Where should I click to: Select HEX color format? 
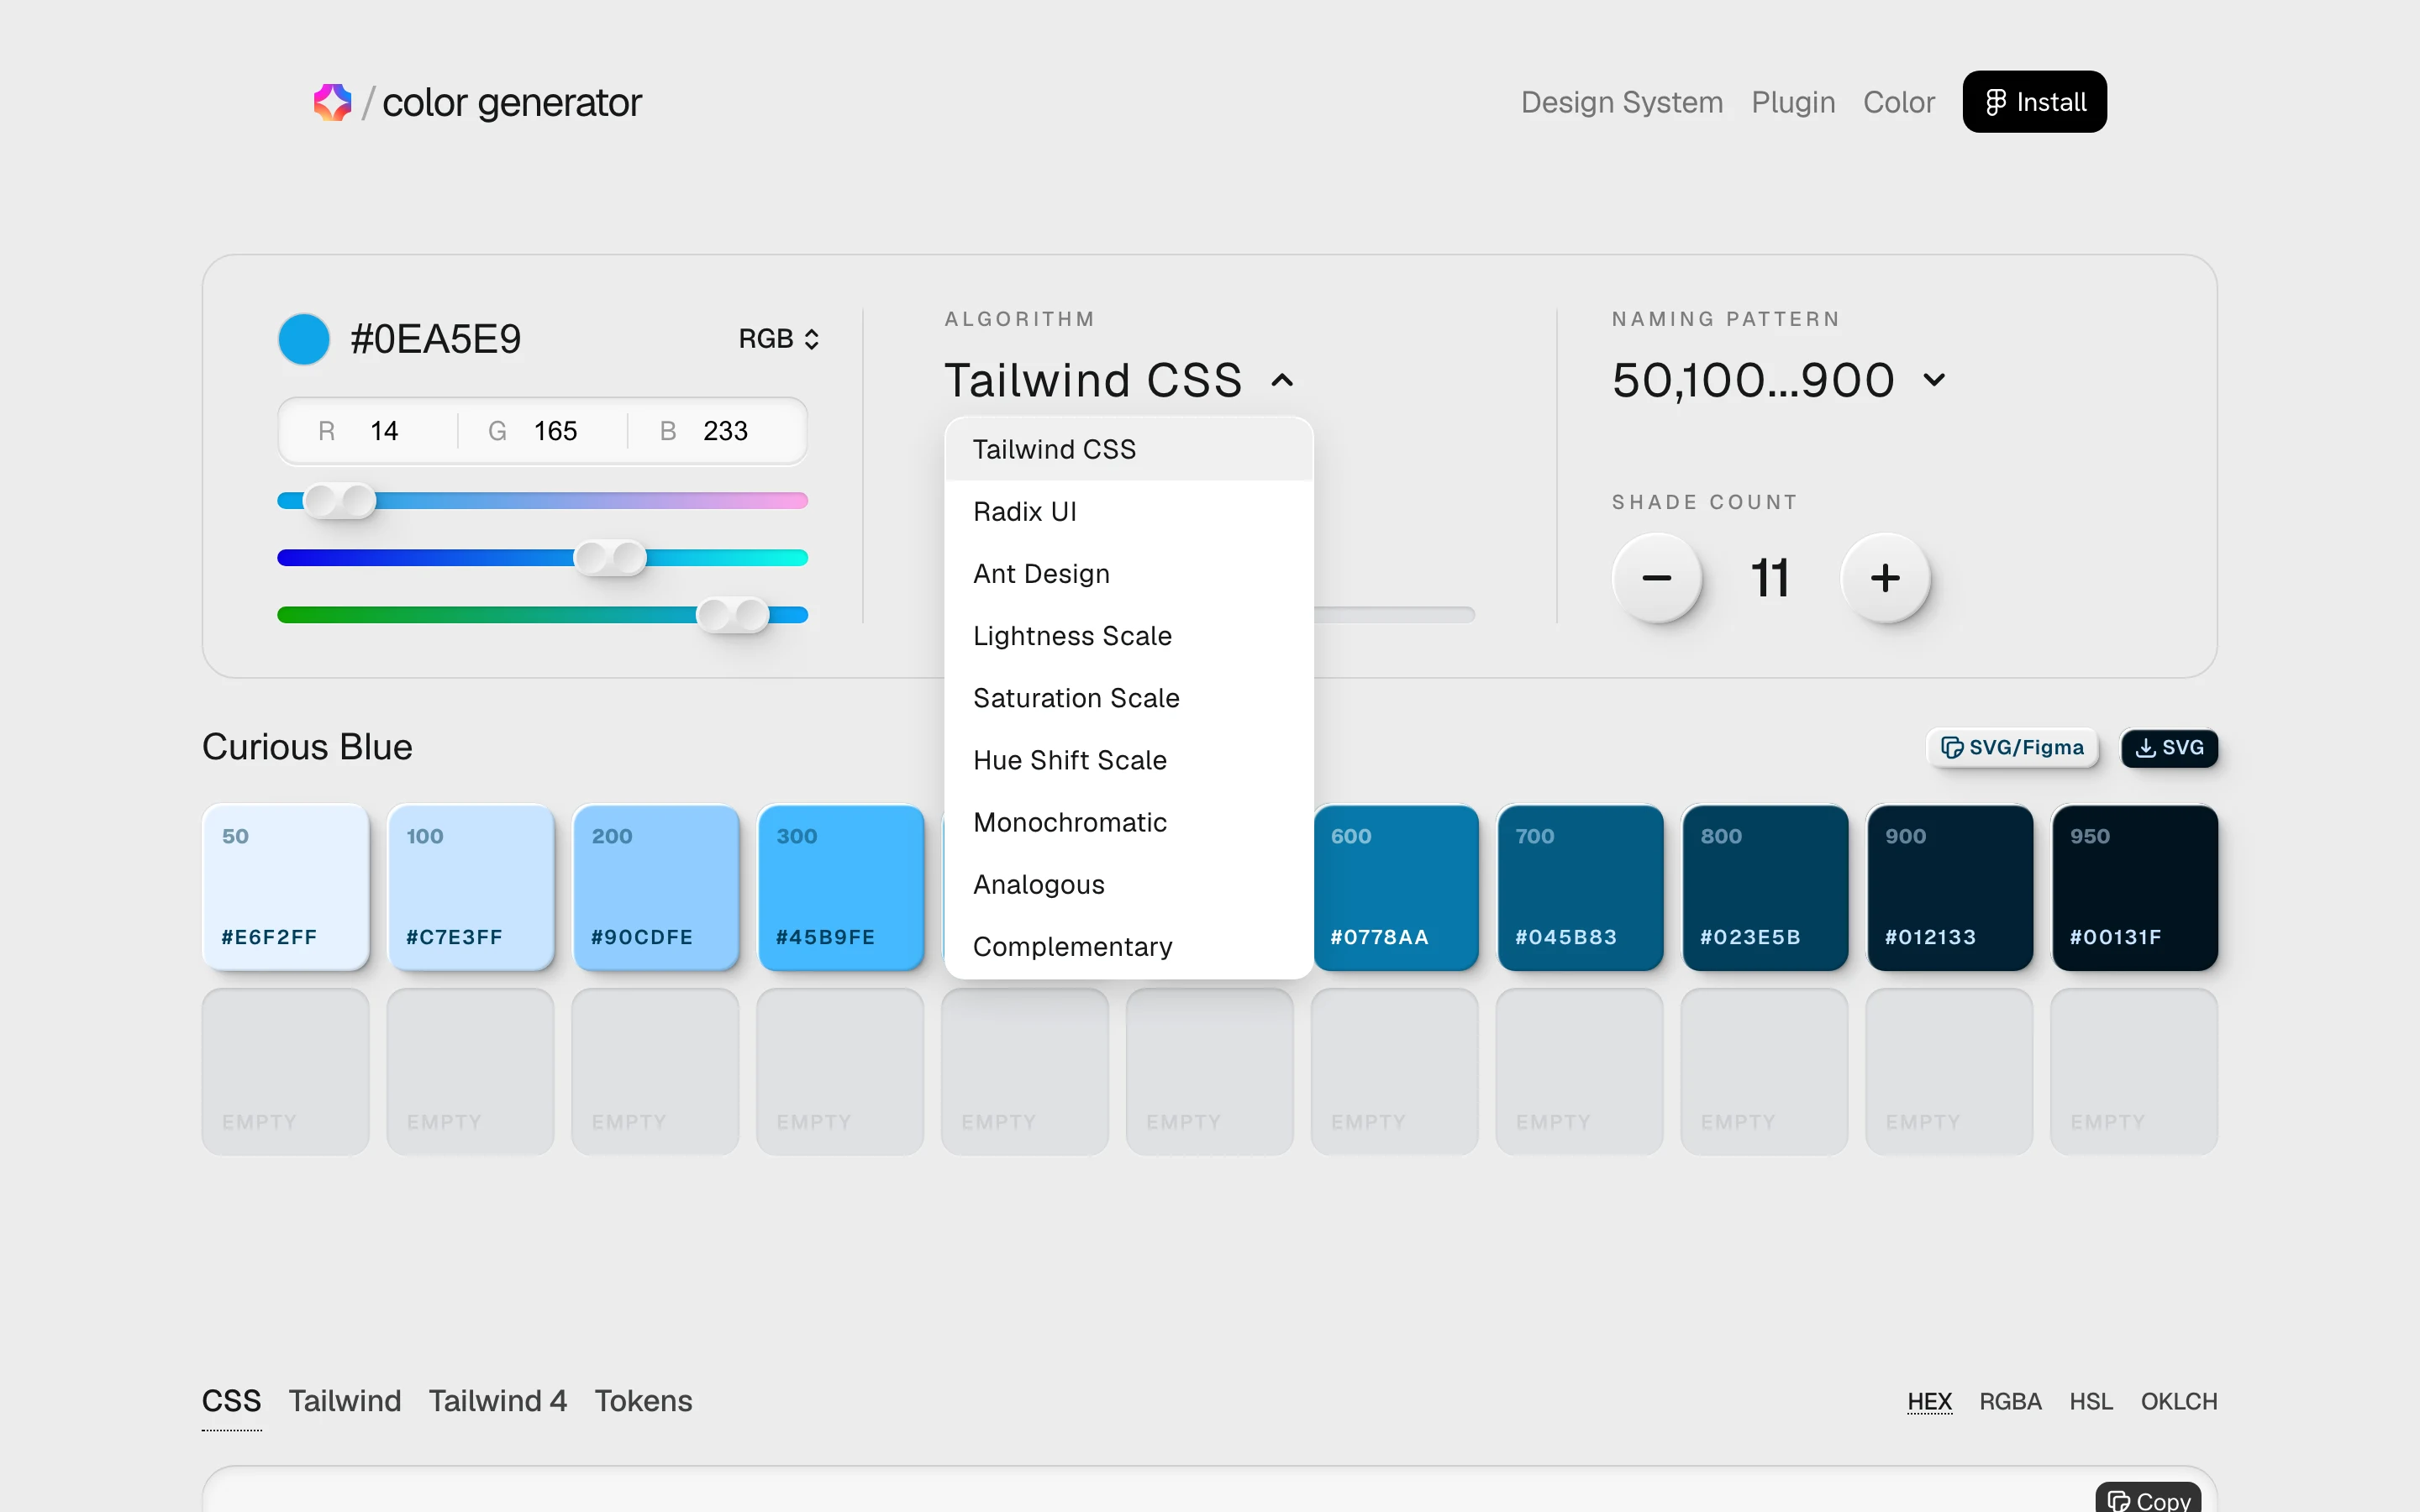[x=1929, y=1402]
